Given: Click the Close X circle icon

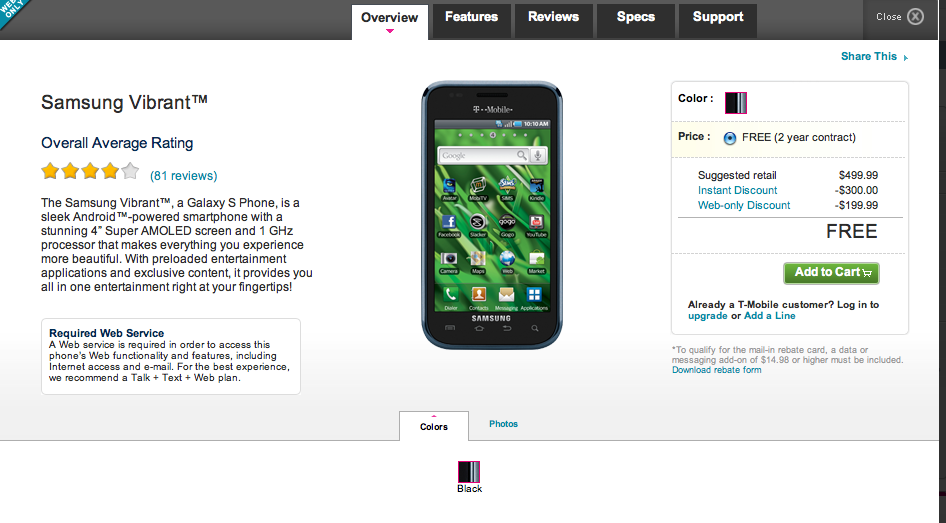Looking at the screenshot, I should click(x=915, y=17).
